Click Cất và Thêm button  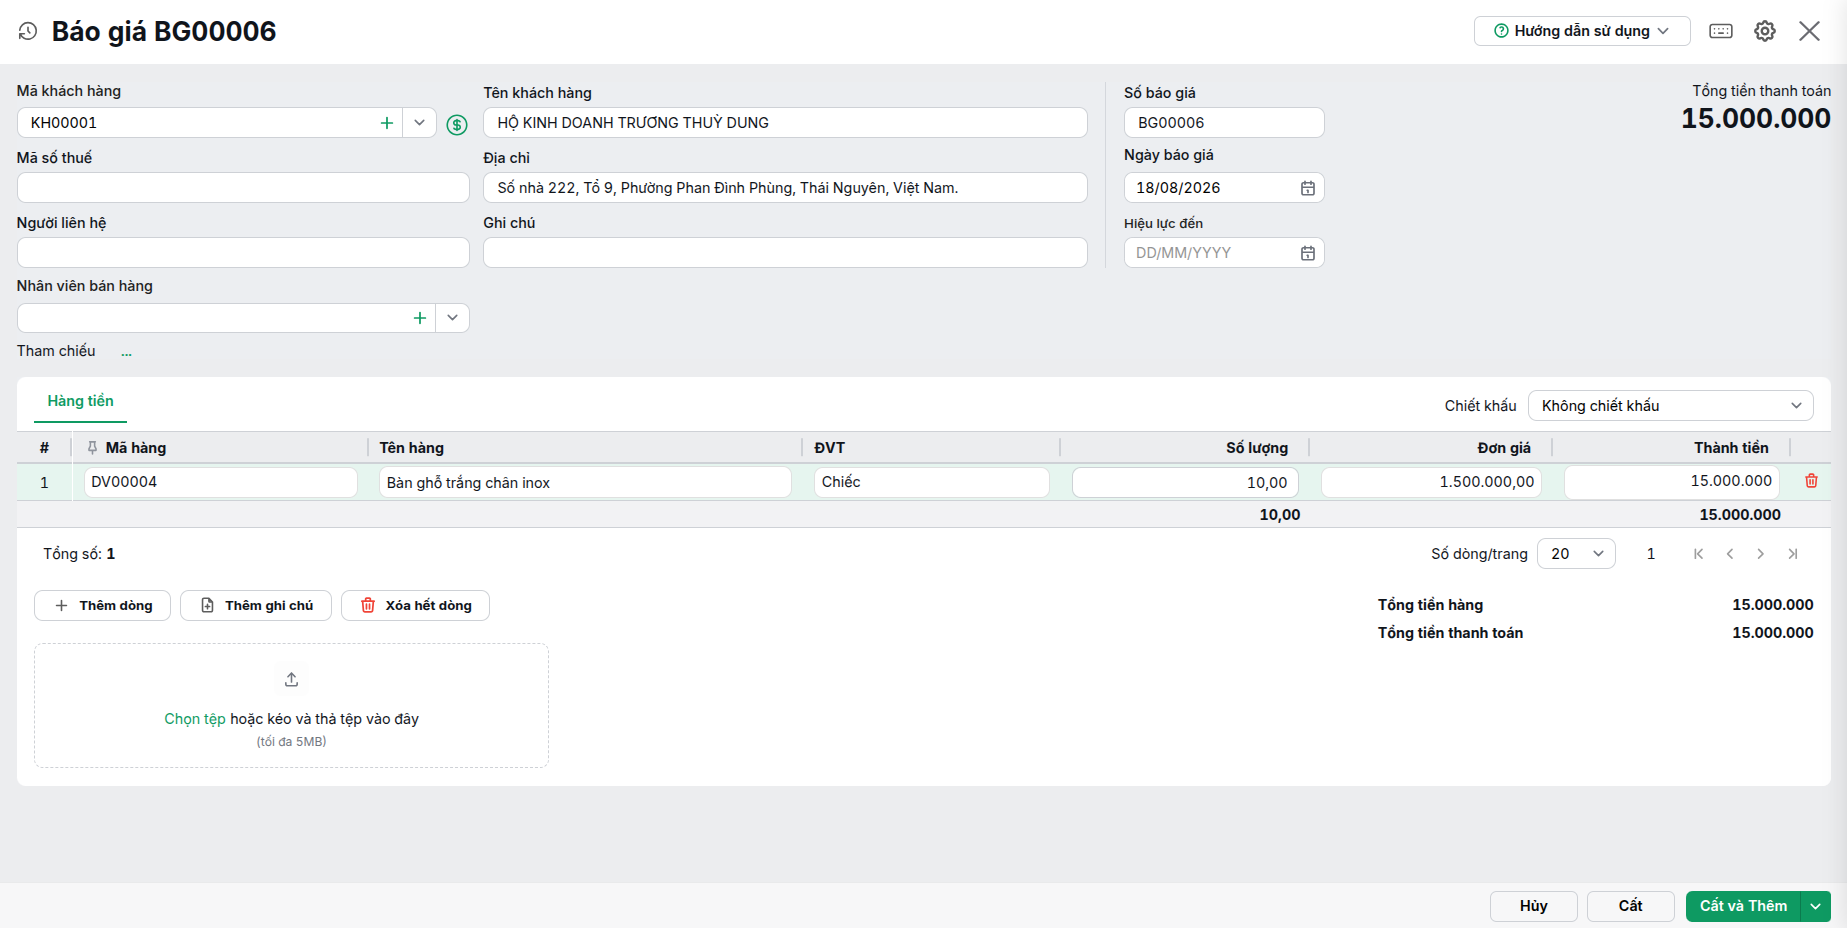coord(1743,906)
